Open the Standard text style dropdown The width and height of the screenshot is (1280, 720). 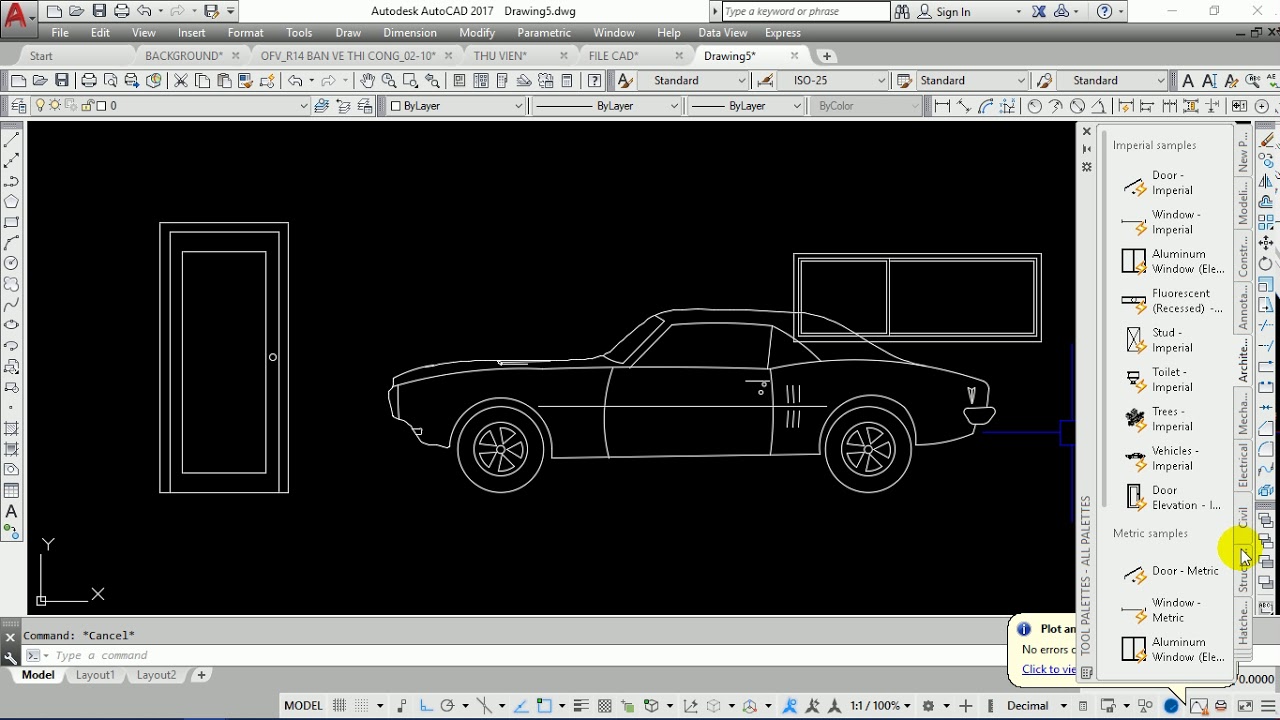point(695,81)
